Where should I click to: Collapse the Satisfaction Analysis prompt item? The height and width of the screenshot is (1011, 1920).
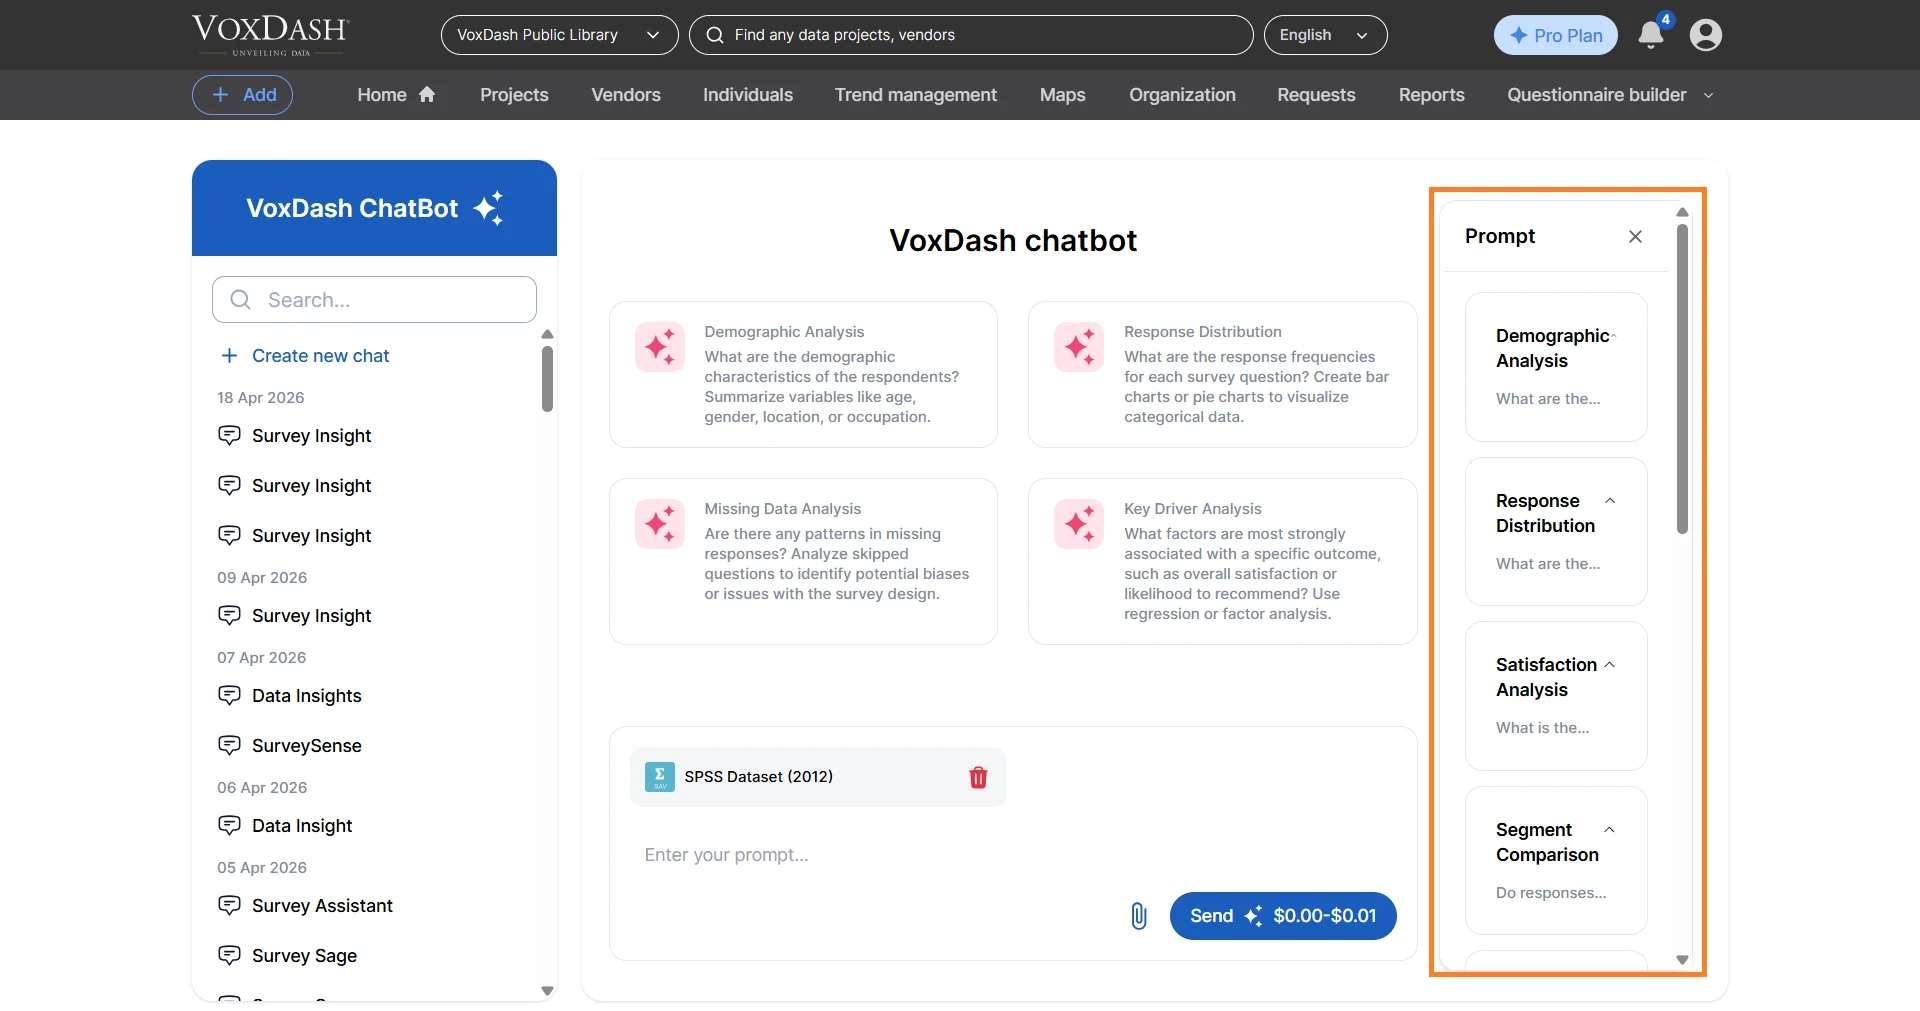point(1610,665)
